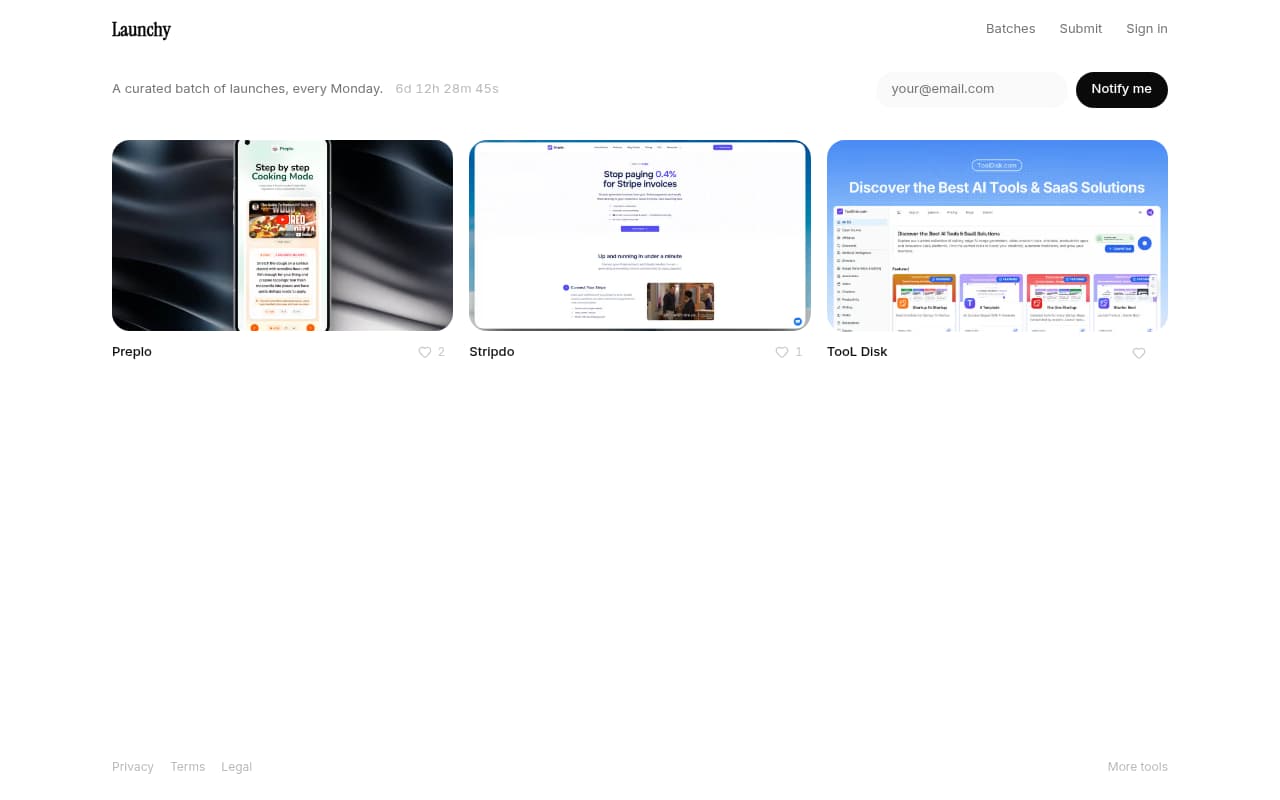The width and height of the screenshot is (1280, 800).
Task: Select the Sign in link
Action: [x=1147, y=28]
